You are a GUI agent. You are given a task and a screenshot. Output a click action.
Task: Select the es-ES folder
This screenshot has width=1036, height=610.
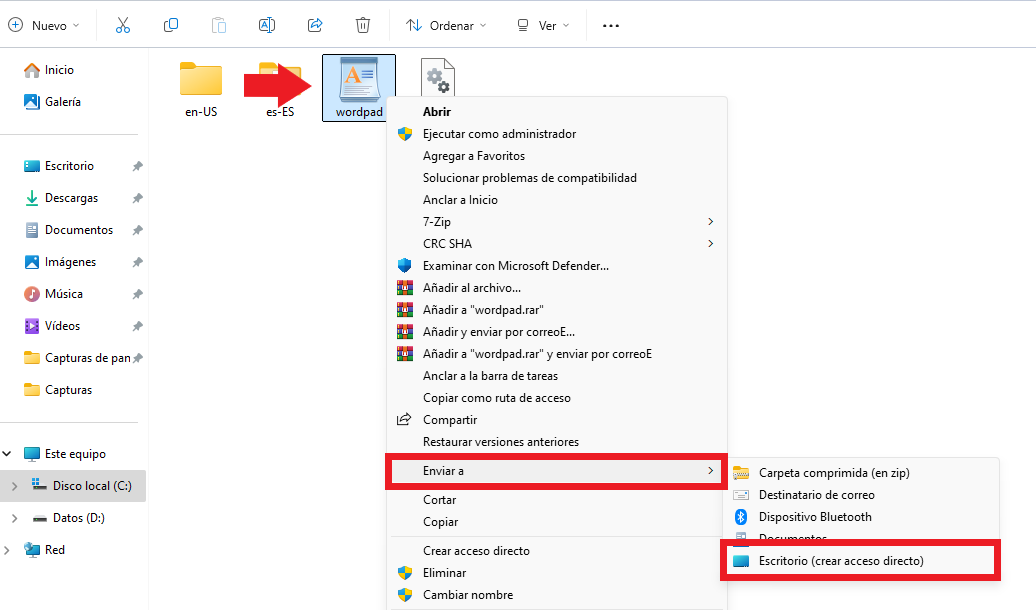[280, 89]
